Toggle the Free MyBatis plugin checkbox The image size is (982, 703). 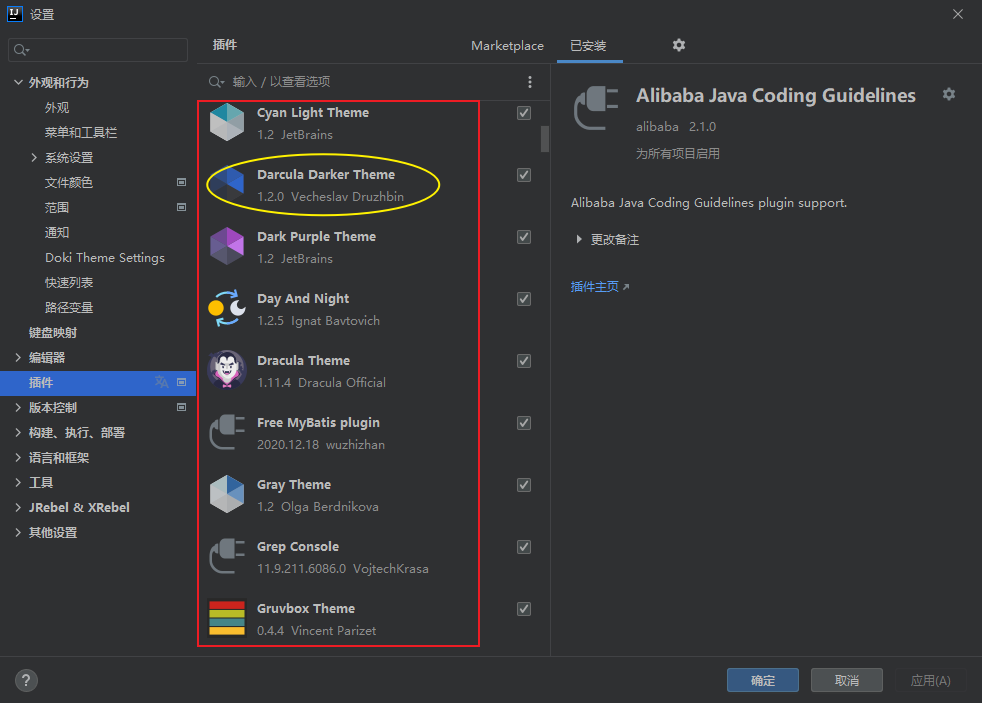[x=524, y=423]
